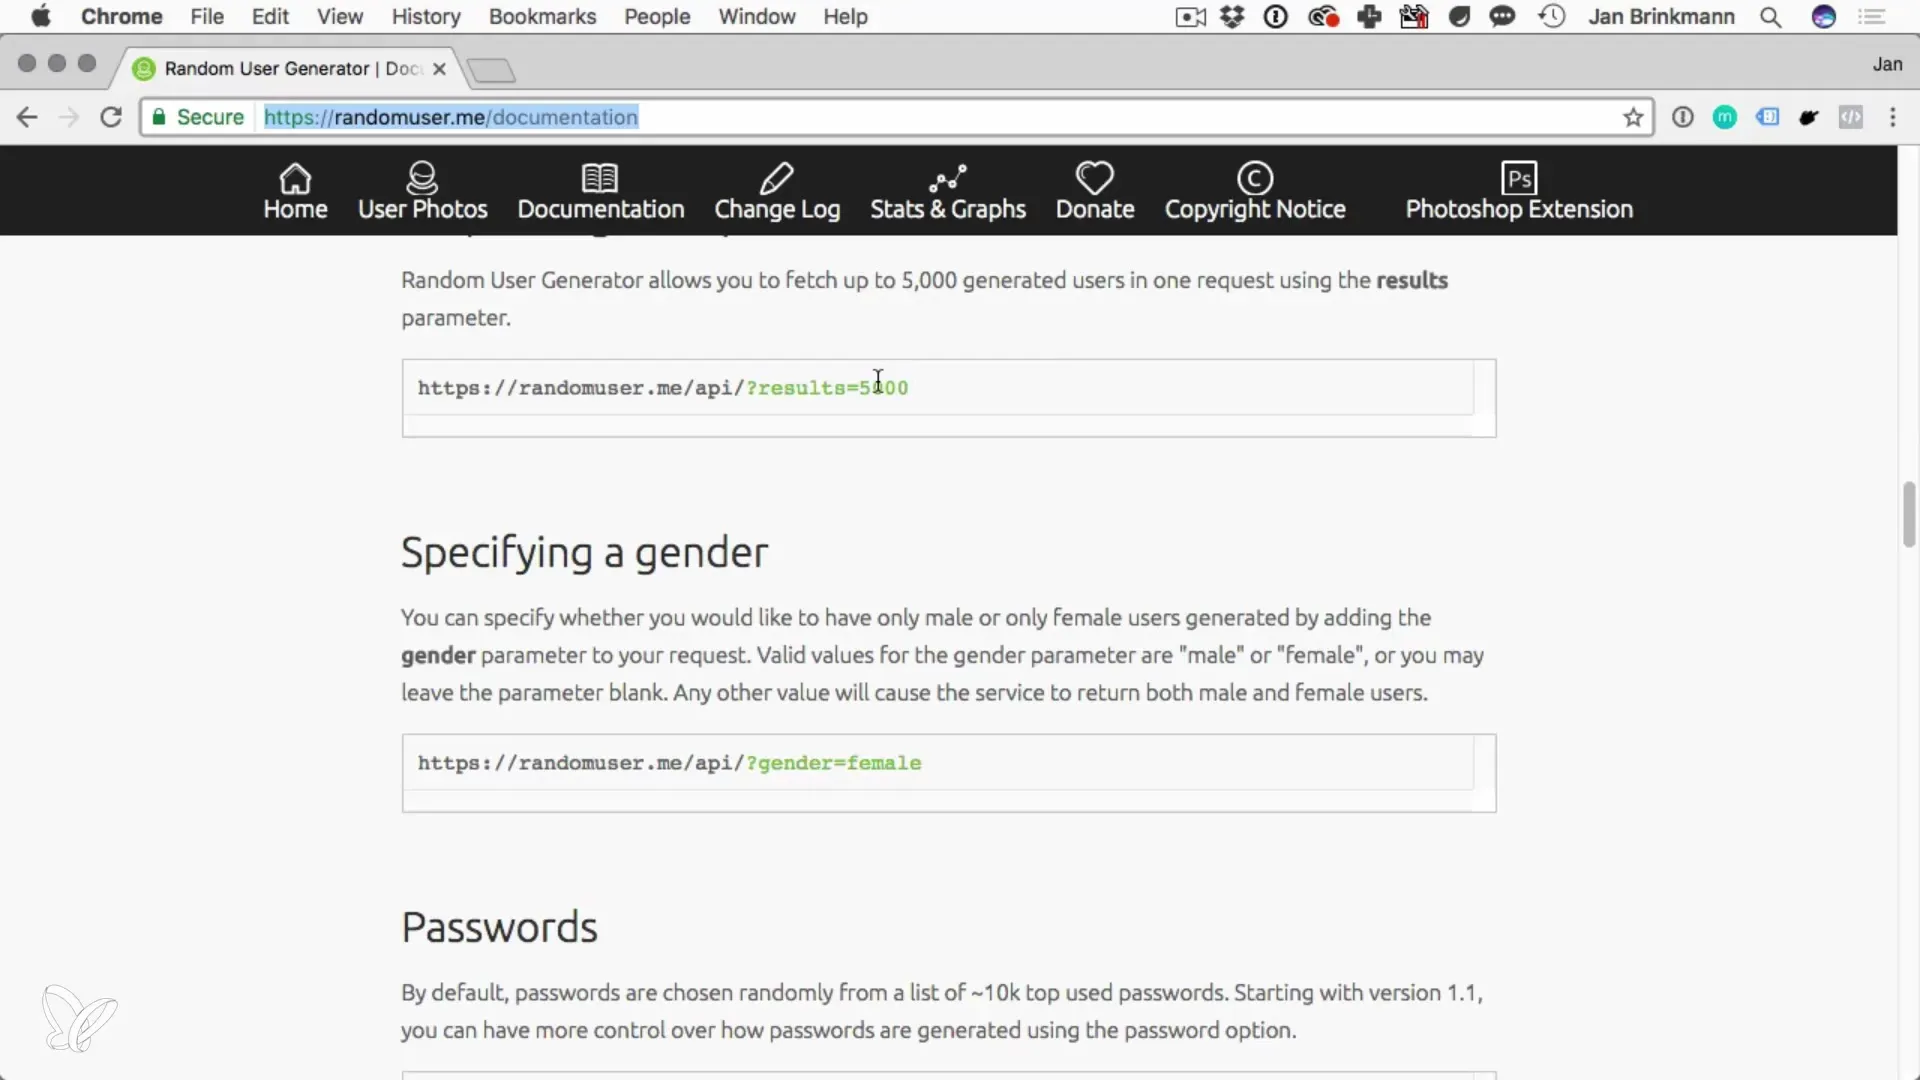Open the History menu
Viewport: 1920px width, 1080px height.
[425, 17]
